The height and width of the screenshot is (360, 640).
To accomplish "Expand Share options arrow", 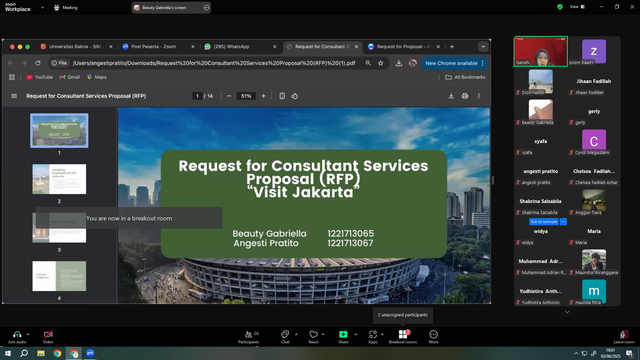I will [356, 334].
